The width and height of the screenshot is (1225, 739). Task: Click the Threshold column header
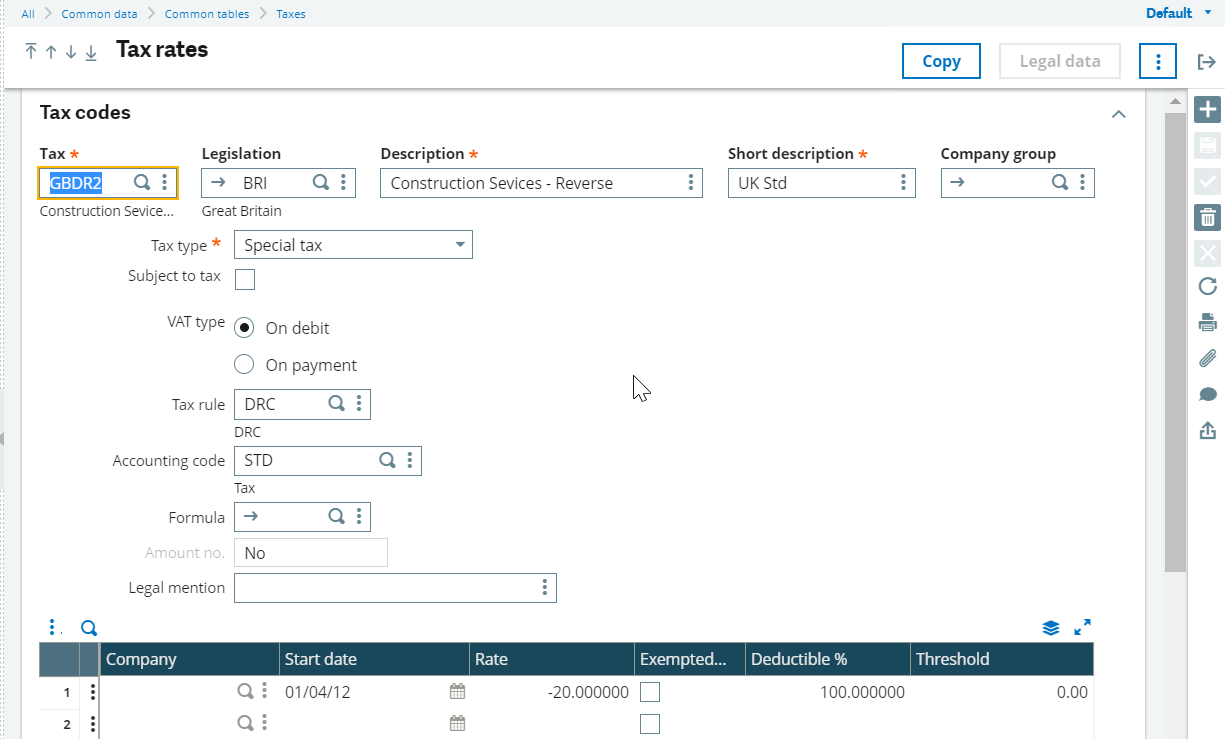point(1002,659)
